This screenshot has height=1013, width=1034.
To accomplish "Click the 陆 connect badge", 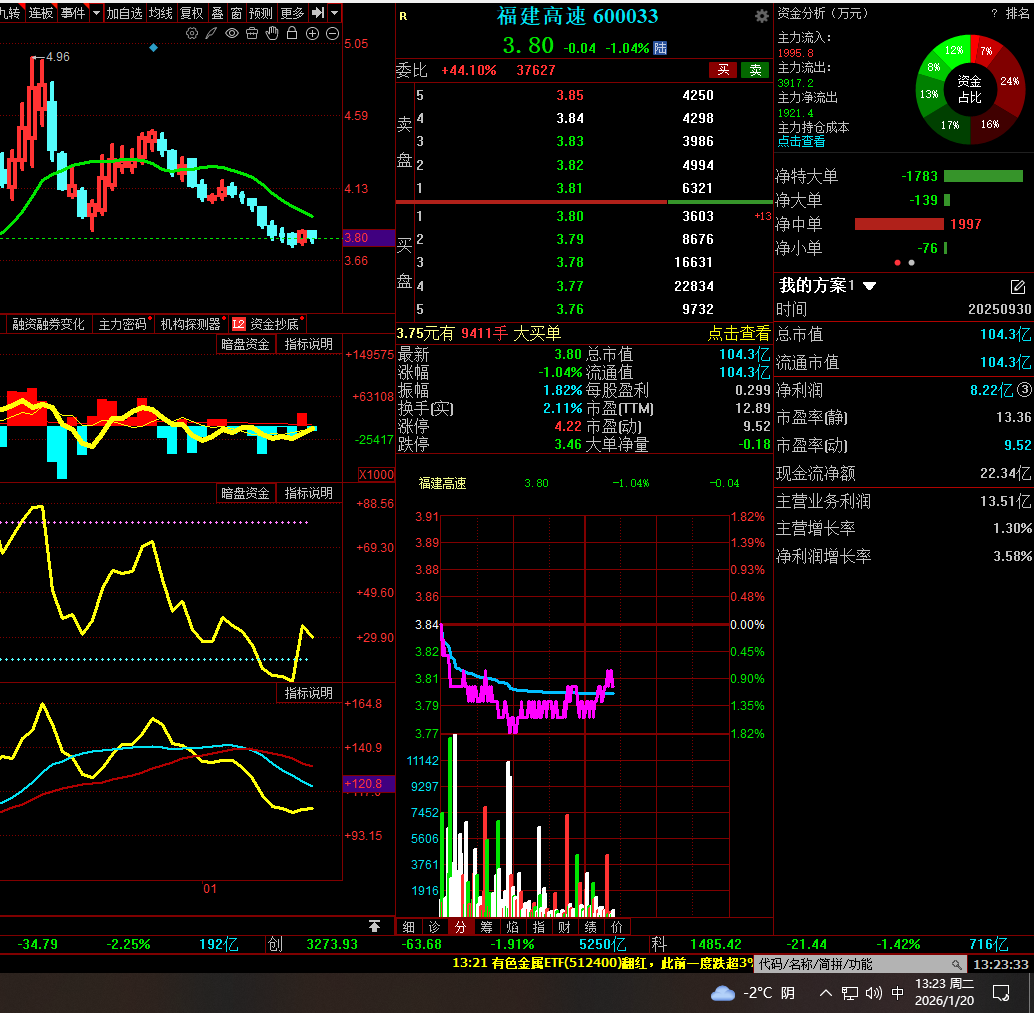I will 660,47.
